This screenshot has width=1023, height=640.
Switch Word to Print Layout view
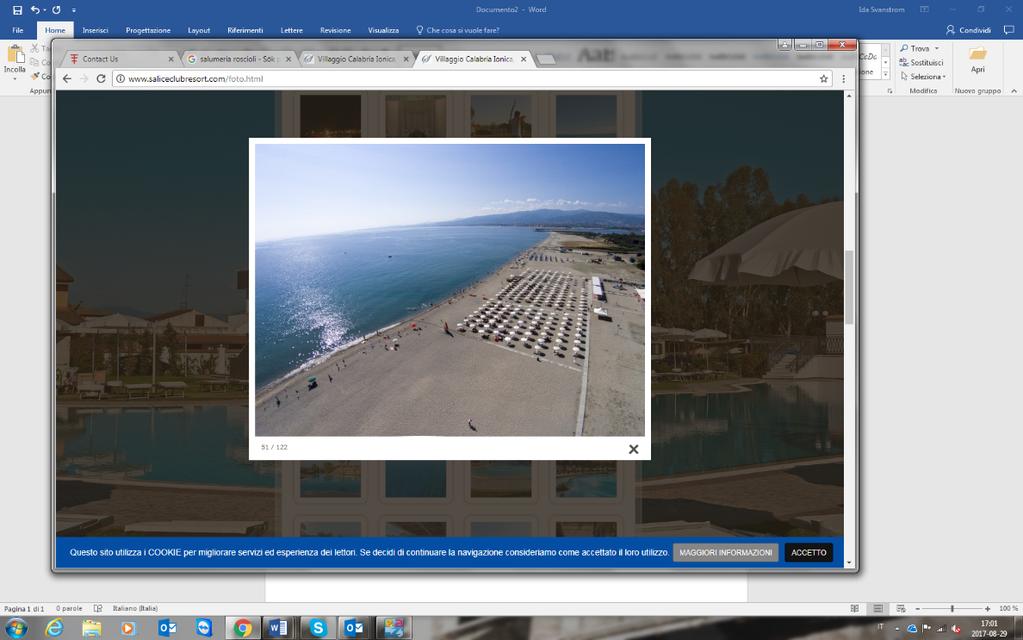pyautogui.click(x=878, y=608)
